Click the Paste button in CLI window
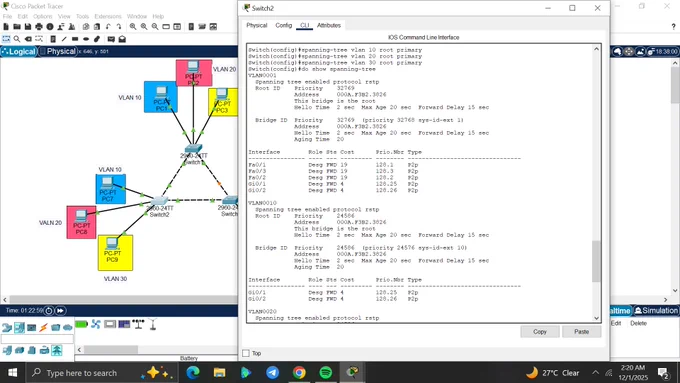 point(582,331)
